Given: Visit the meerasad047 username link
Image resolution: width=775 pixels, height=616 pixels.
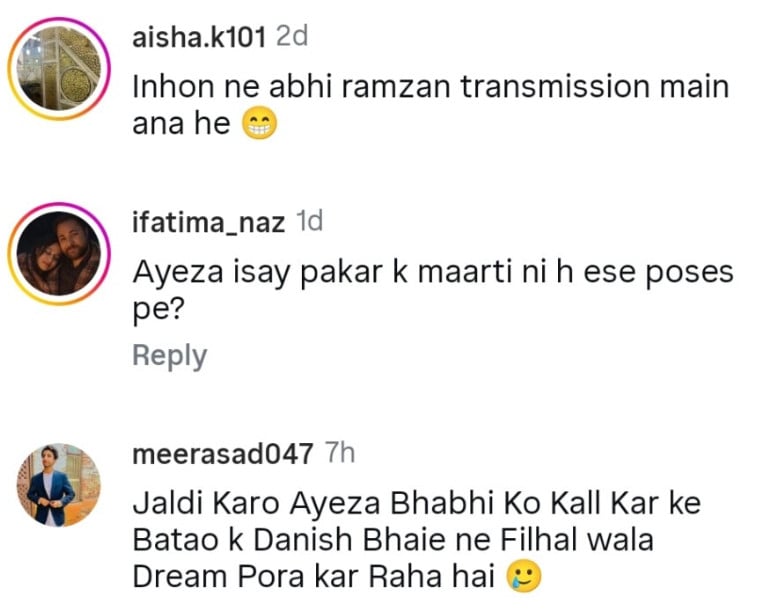Looking at the screenshot, I should [x=223, y=453].
